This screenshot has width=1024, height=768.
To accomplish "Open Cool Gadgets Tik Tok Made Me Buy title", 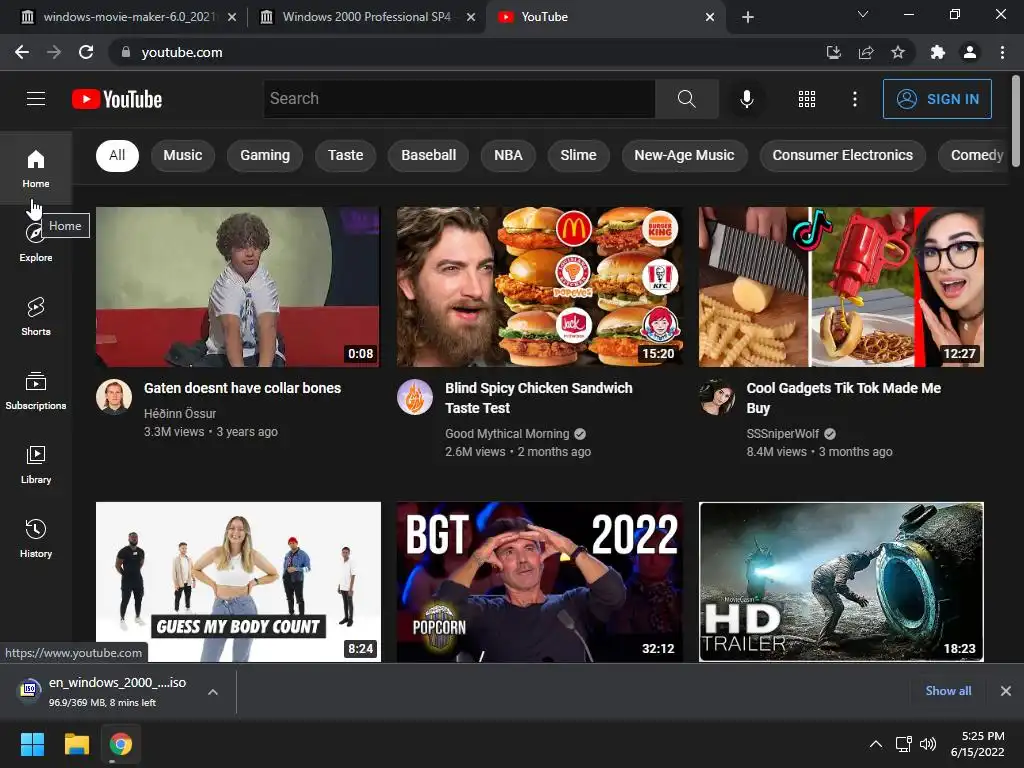I will click(x=844, y=398).
